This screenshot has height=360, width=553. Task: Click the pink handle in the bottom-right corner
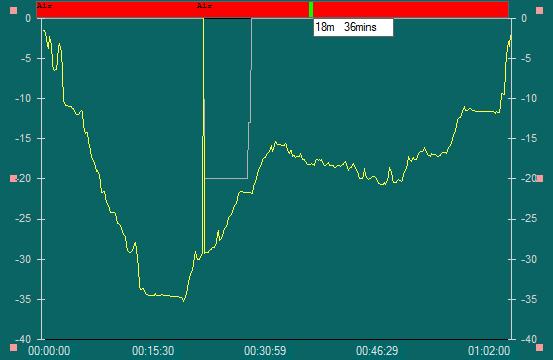[x=540, y=348]
